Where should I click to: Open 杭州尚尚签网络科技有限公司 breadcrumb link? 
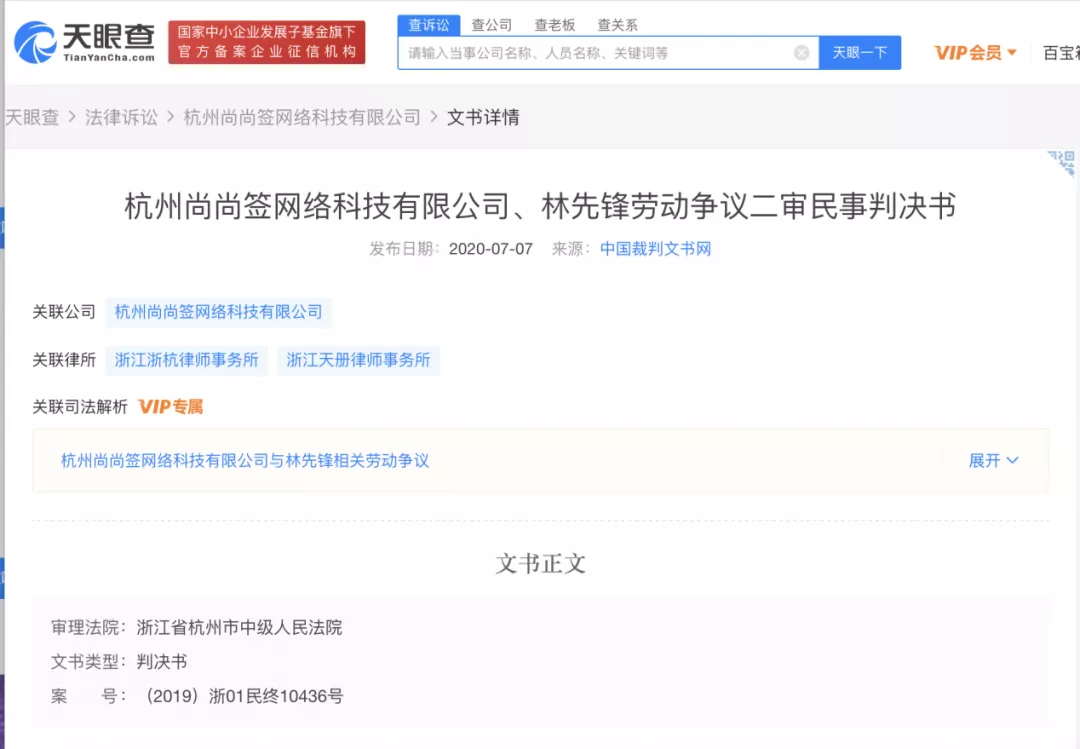coord(302,117)
